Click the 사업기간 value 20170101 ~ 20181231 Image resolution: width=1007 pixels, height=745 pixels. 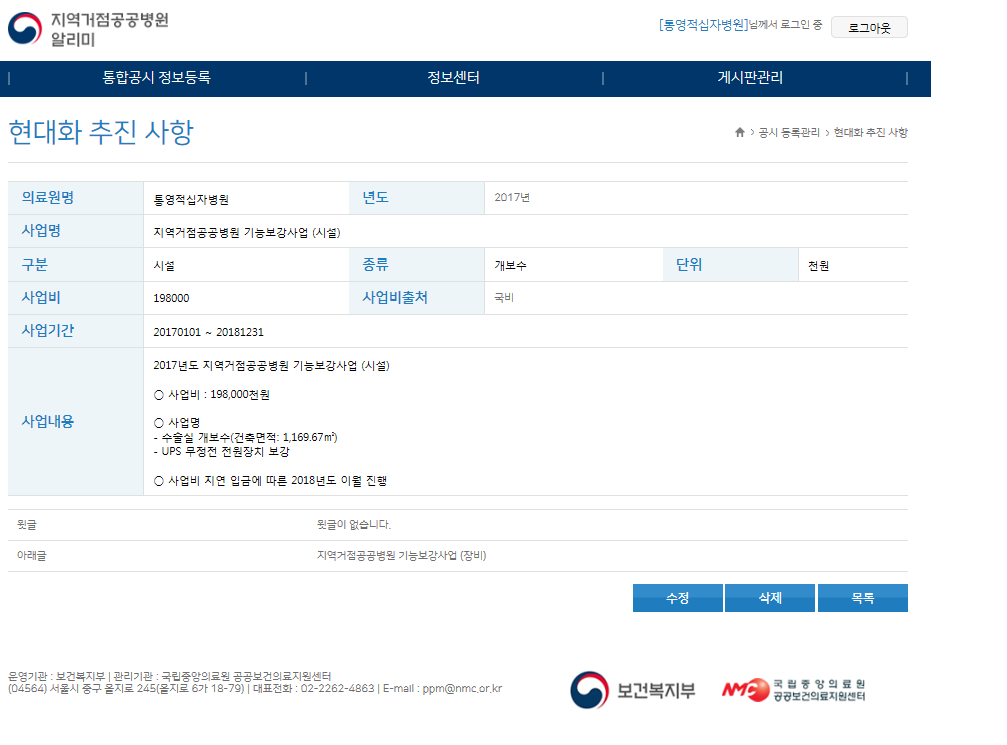point(208,332)
